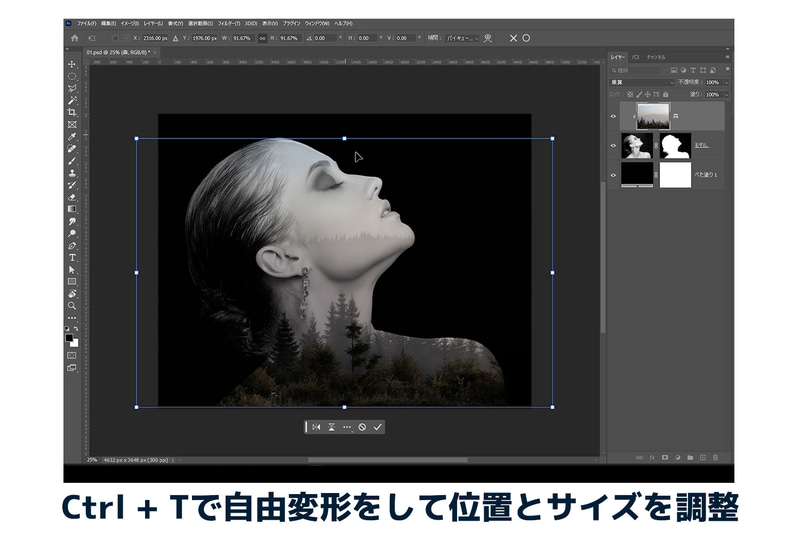Viewport: 800px width, 533px height.
Task: Select the Frame tool
Action: coord(72,124)
